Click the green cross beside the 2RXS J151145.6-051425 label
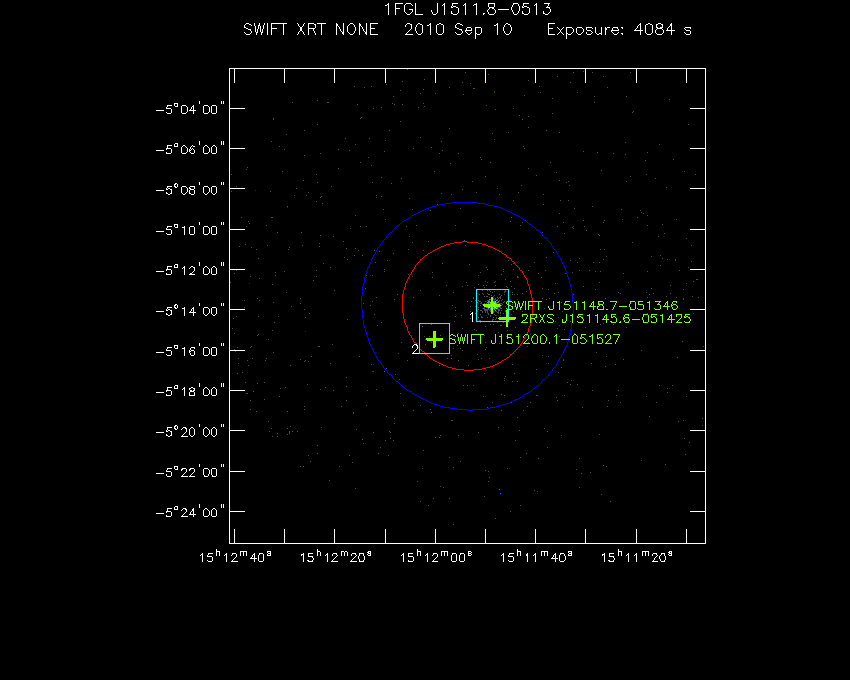850x680 pixels. (x=507, y=318)
